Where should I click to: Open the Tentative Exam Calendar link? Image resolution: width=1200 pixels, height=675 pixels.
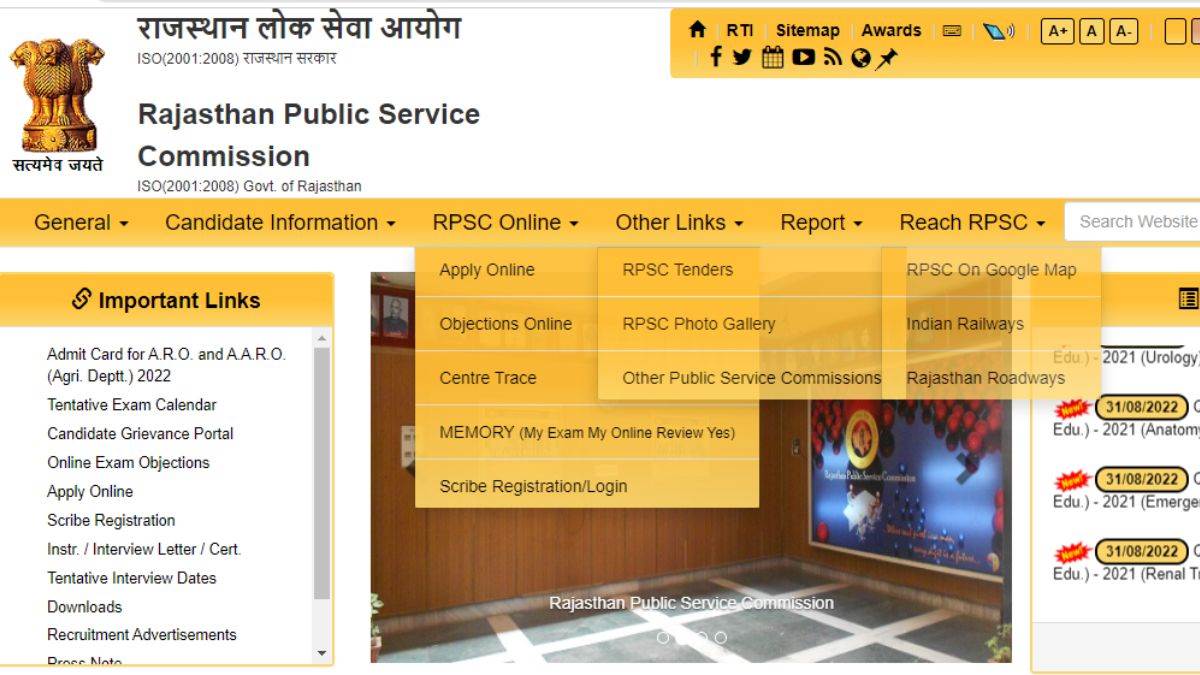(130, 404)
